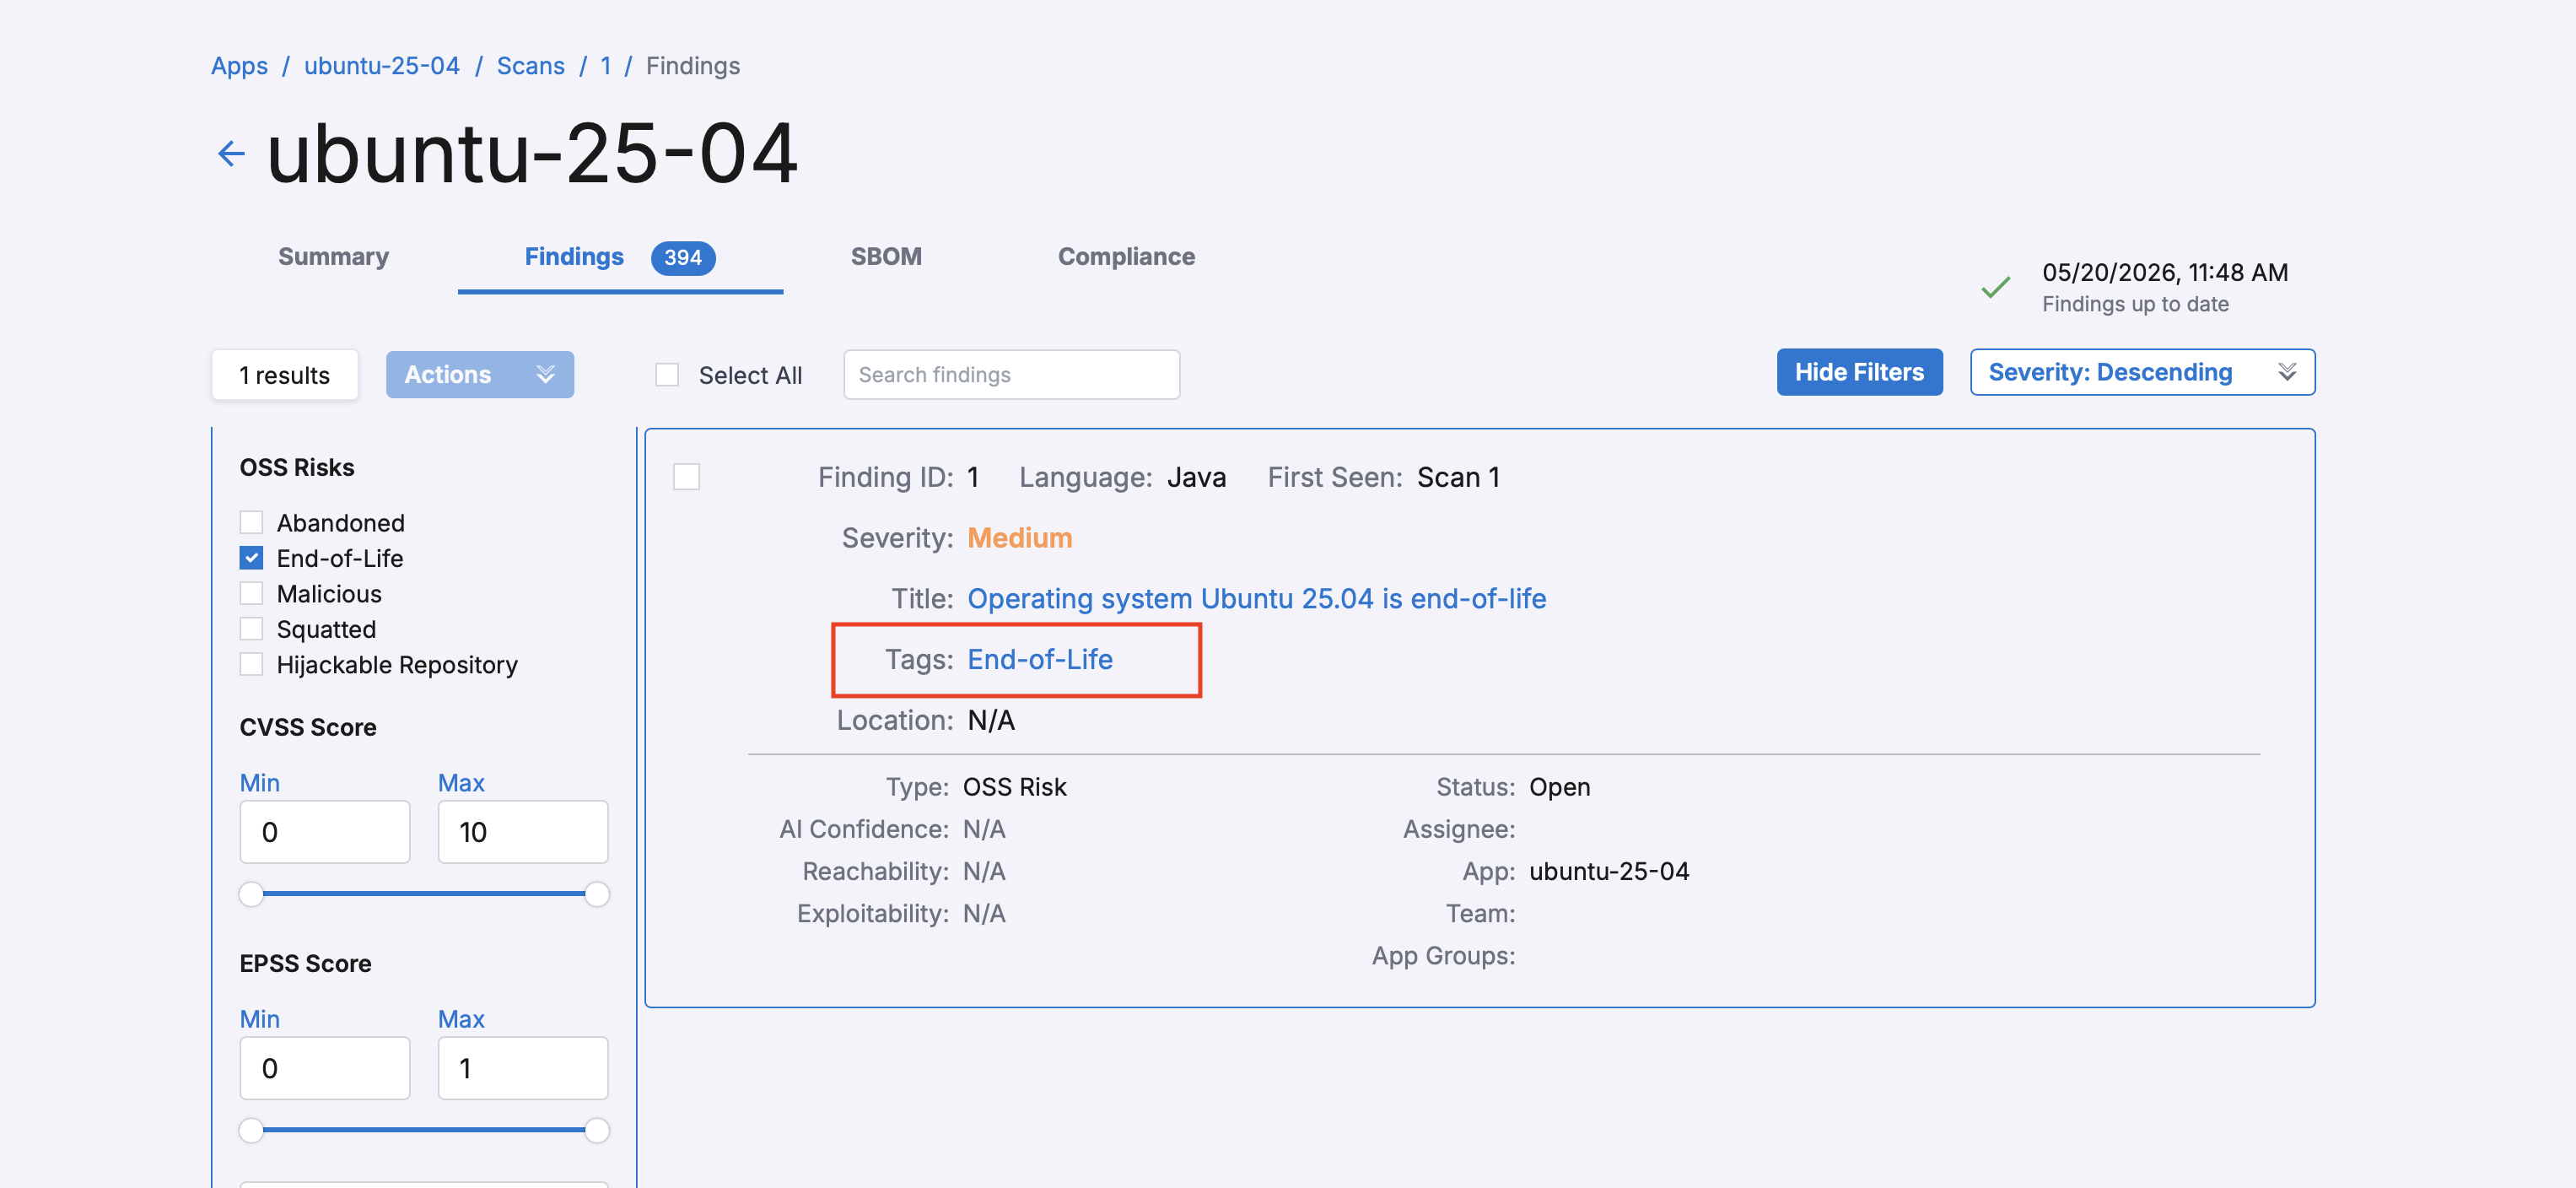Click the CVSS Score maximum slider handle
2576x1188 pixels.
point(597,894)
